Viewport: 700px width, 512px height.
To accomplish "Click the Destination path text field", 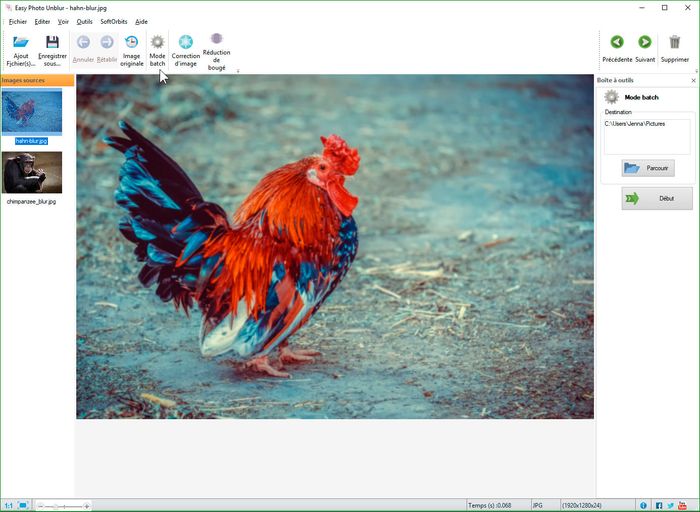I will (x=646, y=136).
